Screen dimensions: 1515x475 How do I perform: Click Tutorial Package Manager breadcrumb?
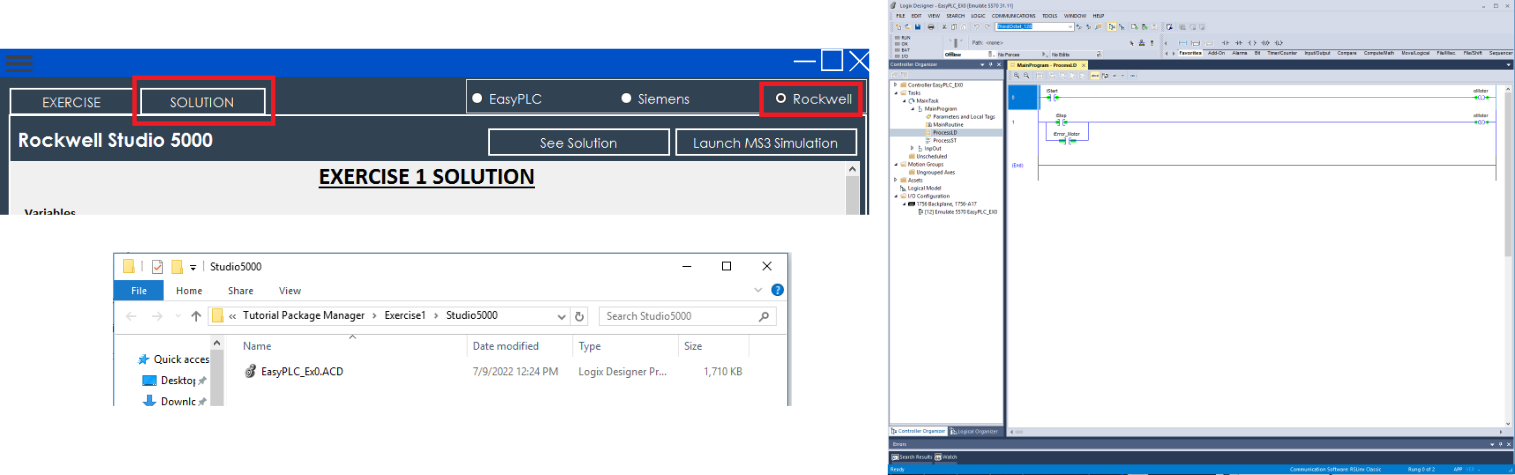304,316
